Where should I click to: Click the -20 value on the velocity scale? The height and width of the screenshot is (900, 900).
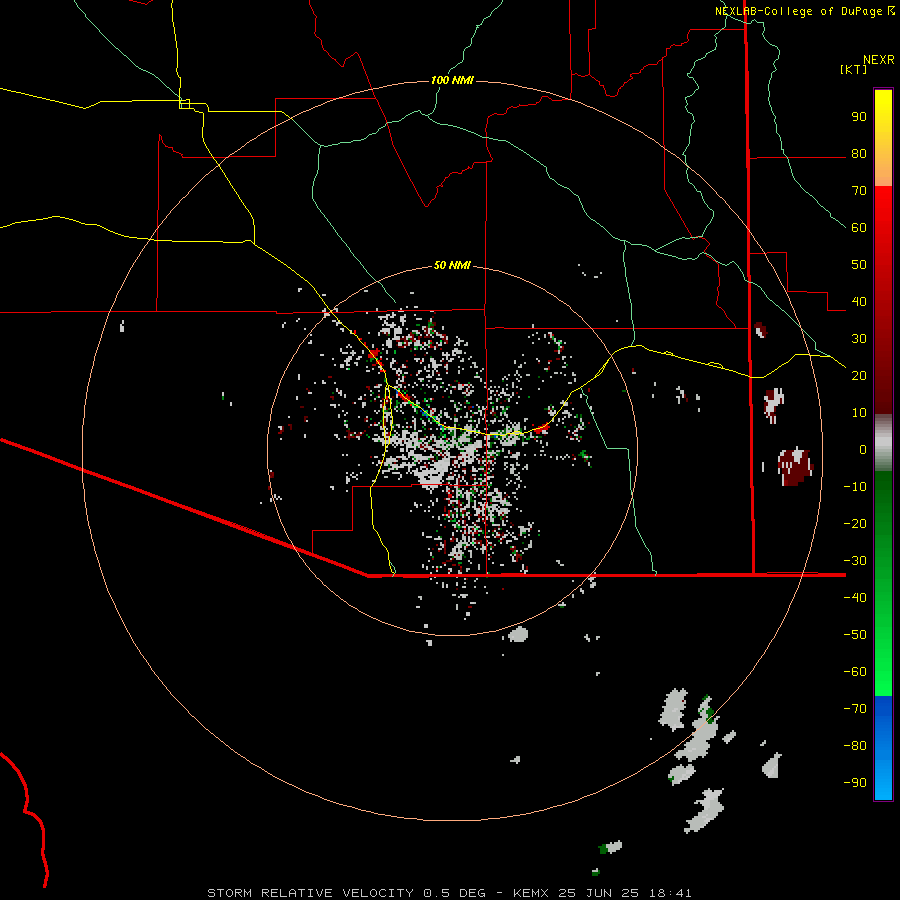tap(855, 523)
